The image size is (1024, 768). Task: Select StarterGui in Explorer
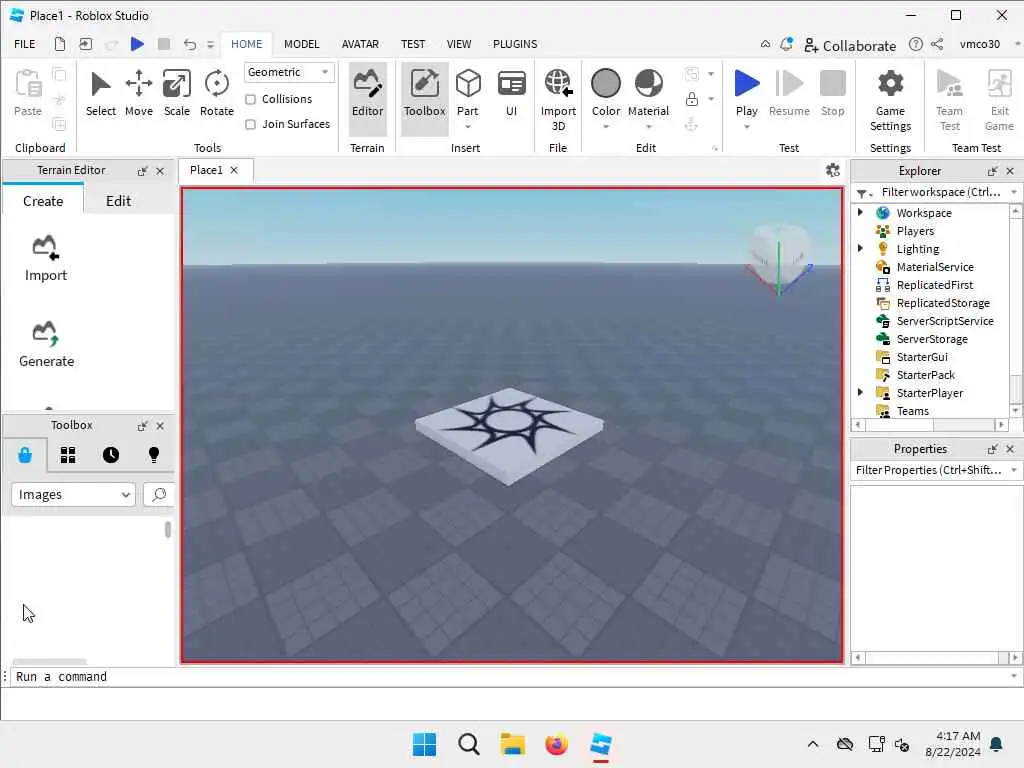(921, 357)
